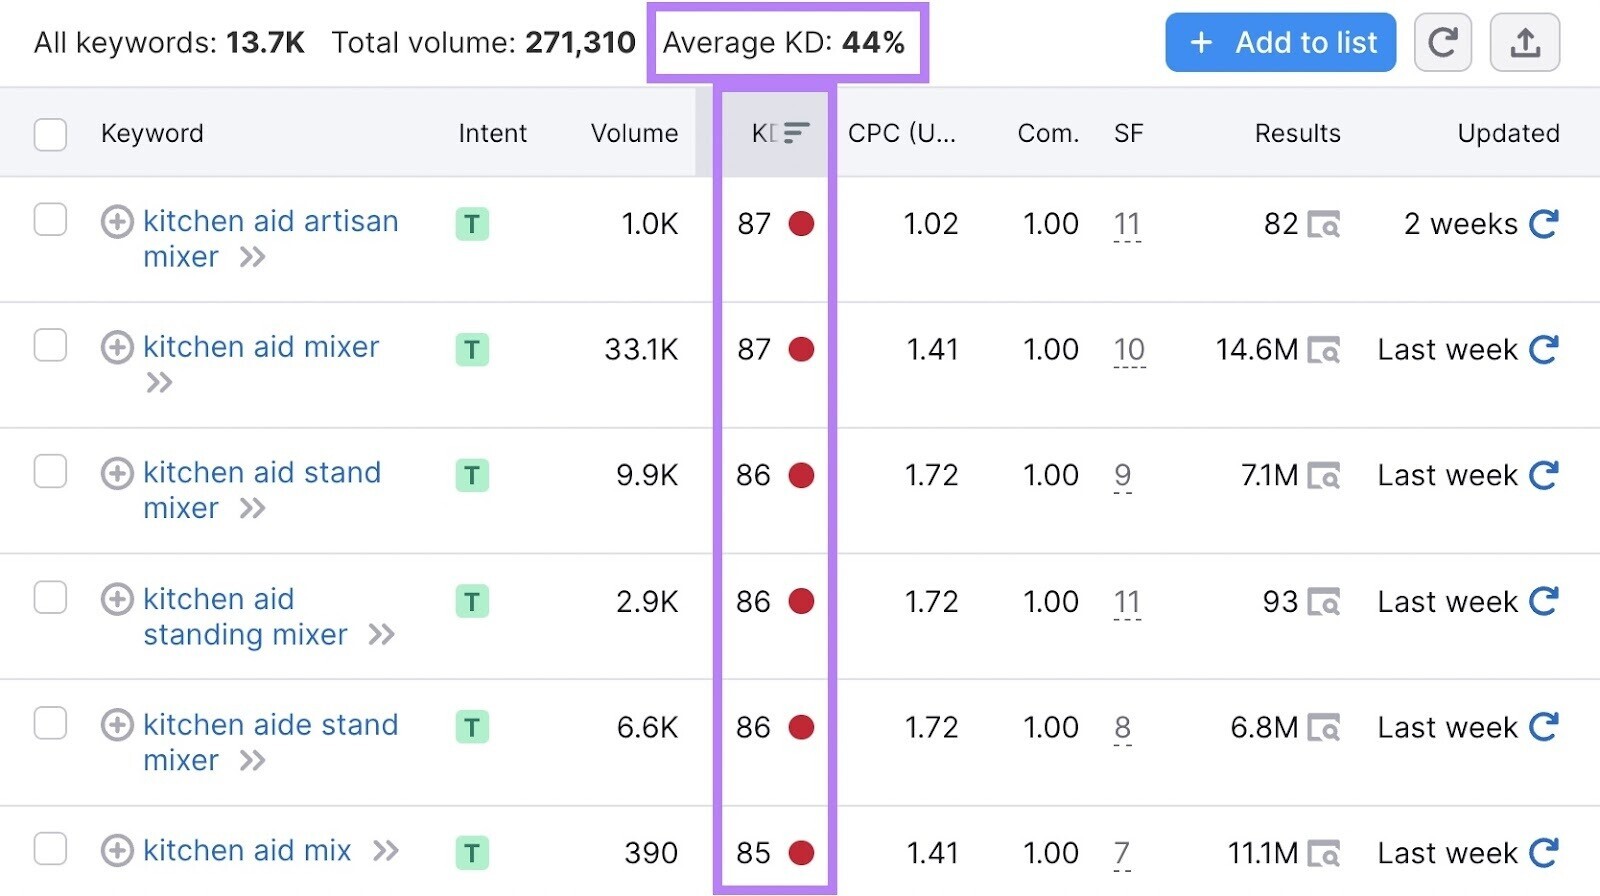Open the kitchen aide stand mixer keyword link
Viewport: 1600px width, 896px height.
click(270, 742)
